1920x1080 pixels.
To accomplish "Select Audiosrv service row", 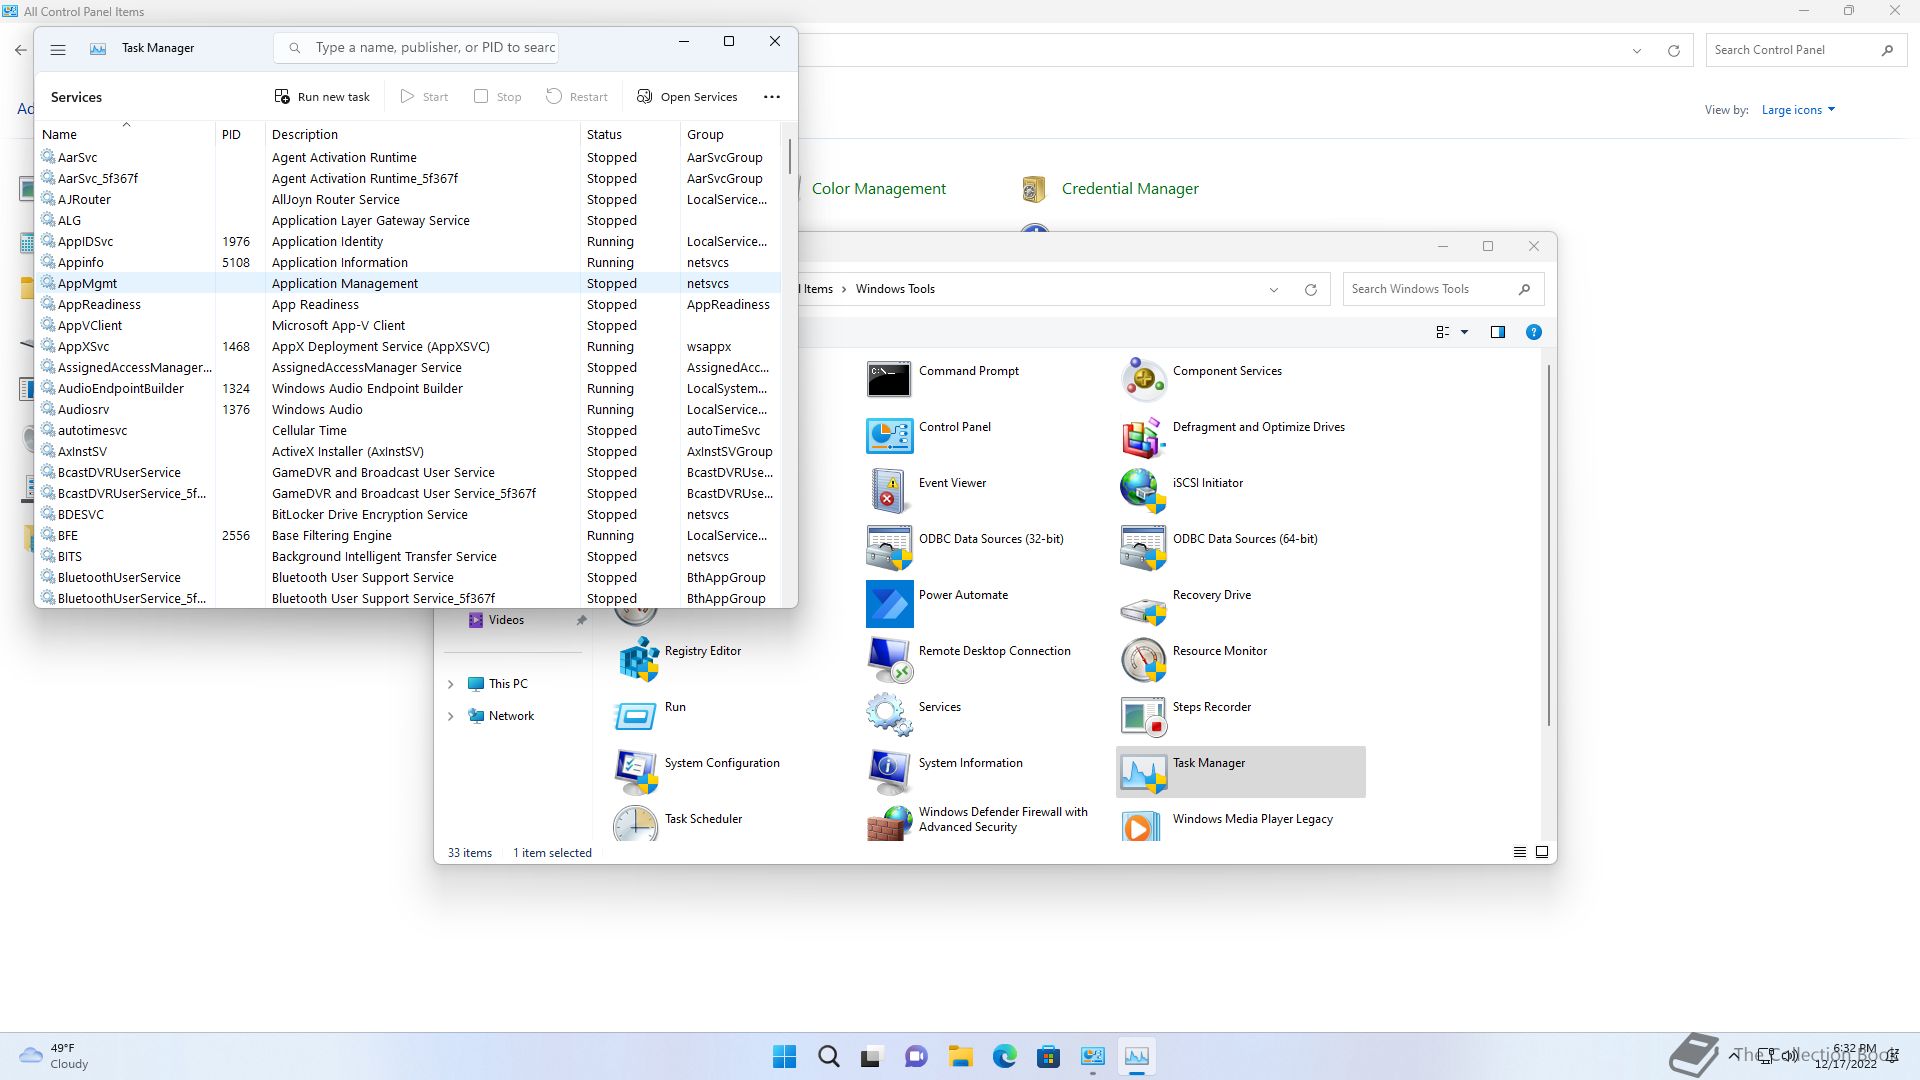I will (x=408, y=409).
